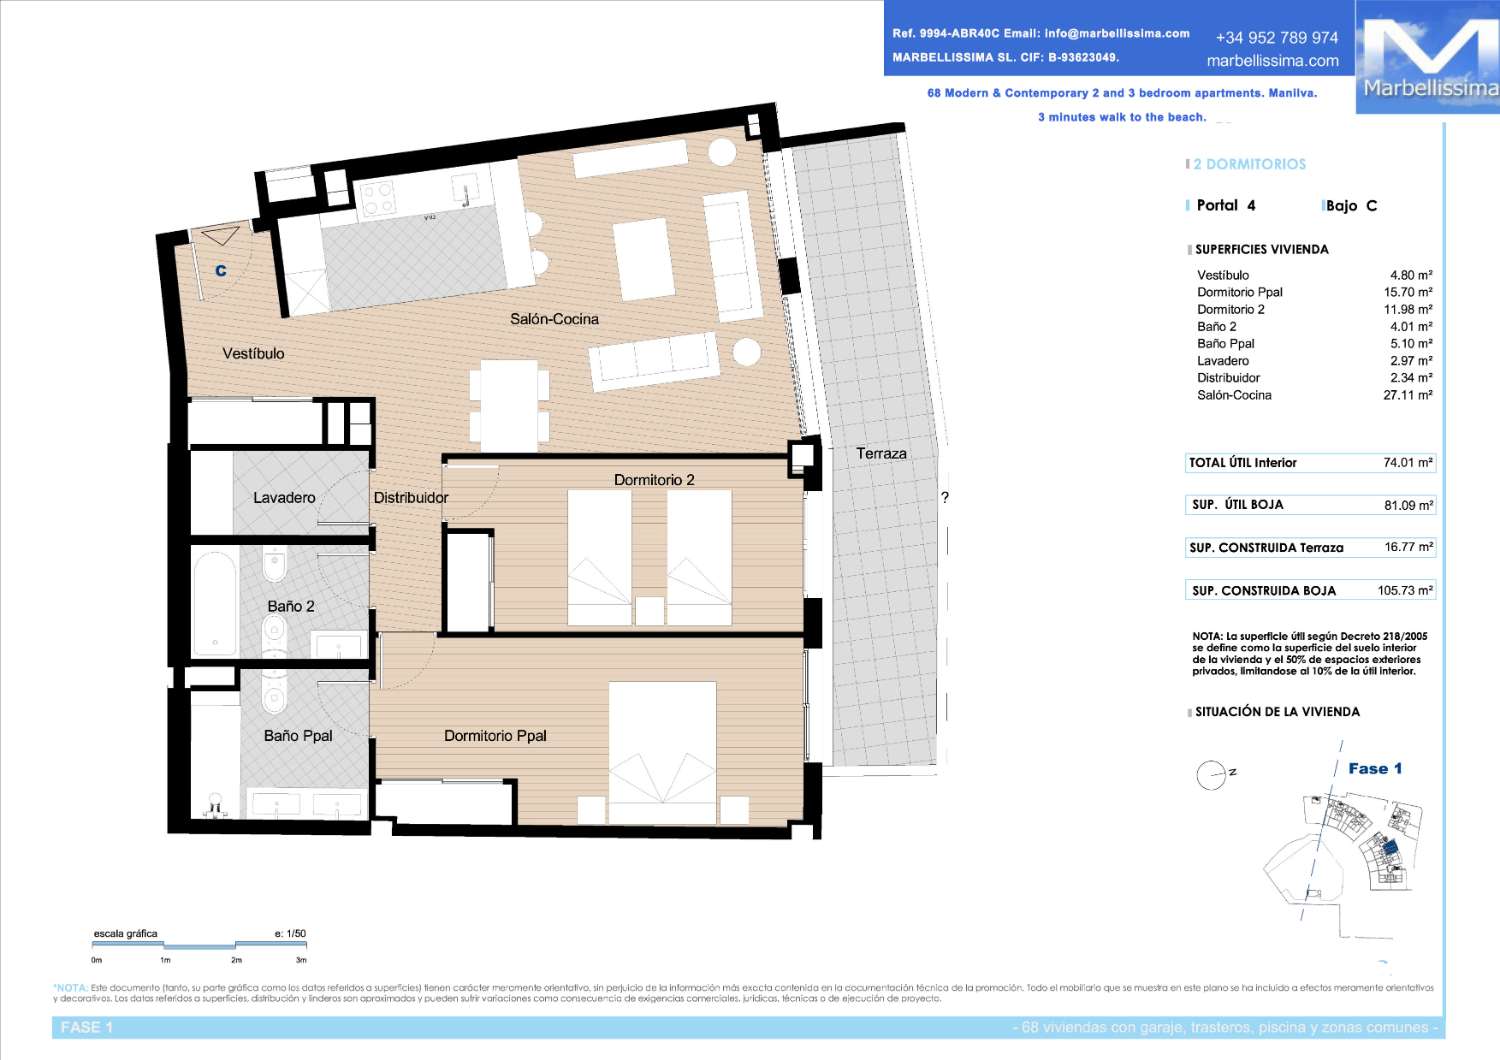
Task: Click the 3 minutes walk to beach text
Action: pyautogui.click(x=1122, y=117)
